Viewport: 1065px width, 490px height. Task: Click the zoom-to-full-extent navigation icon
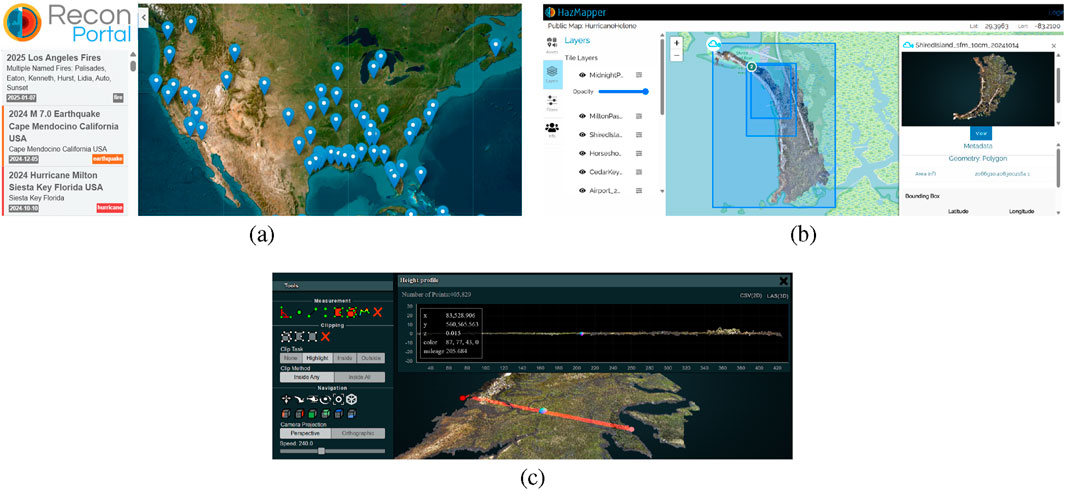point(338,399)
